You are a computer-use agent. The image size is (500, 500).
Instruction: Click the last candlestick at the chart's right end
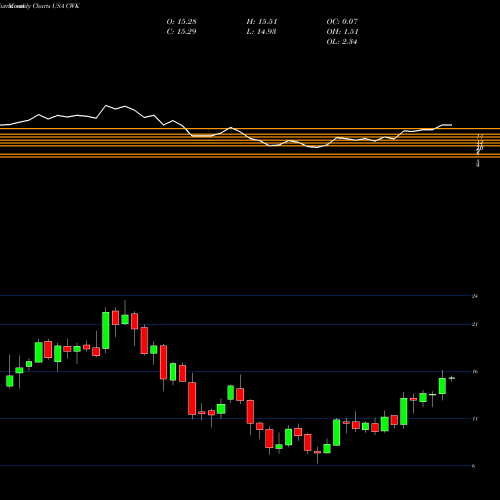pos(452,378)
